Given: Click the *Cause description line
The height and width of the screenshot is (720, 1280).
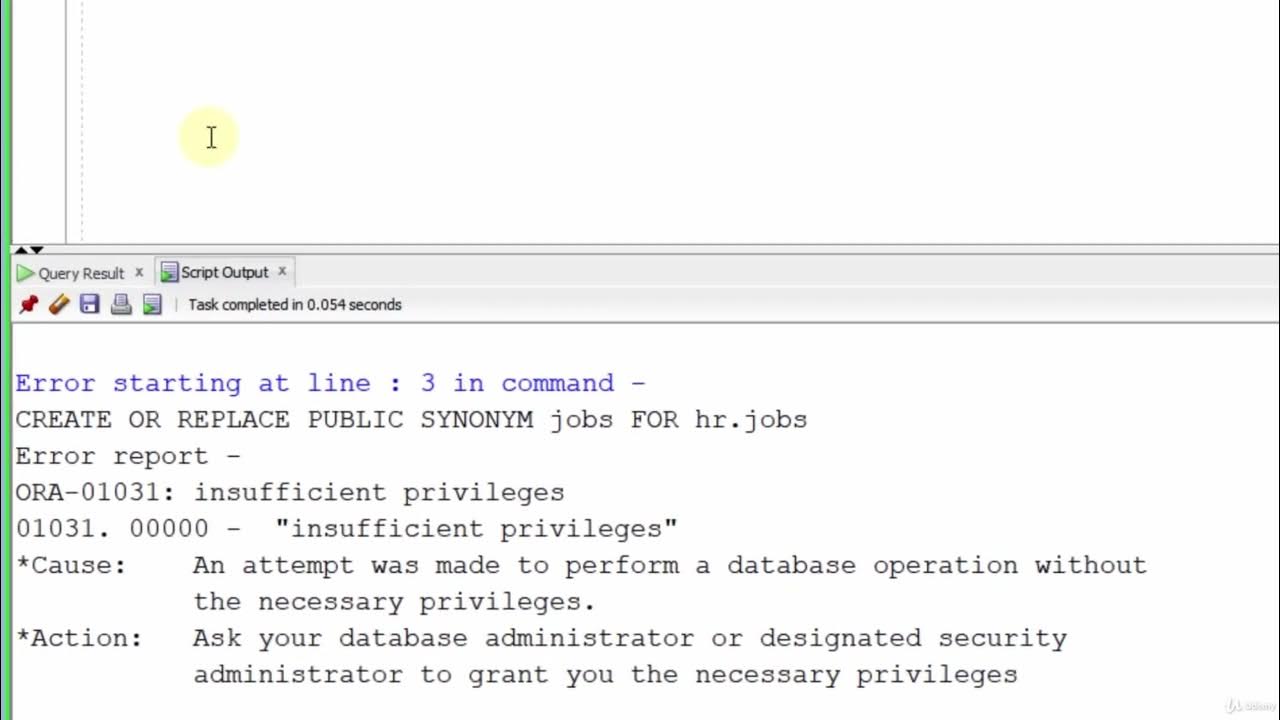Looking at the screenshot, I should click(581, 565).
